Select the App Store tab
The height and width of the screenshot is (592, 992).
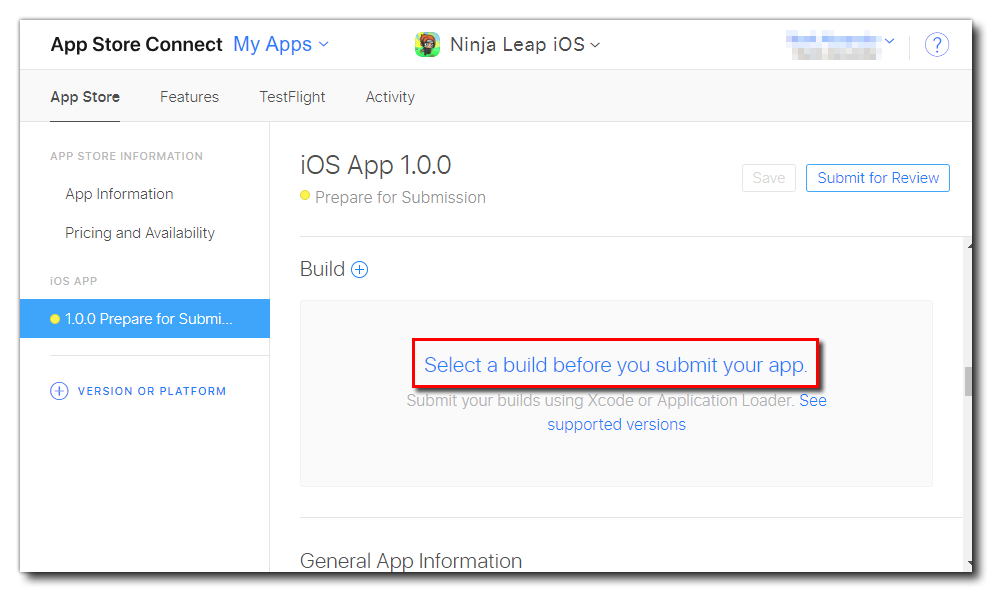pyautogui.click(x=85, y=97)
